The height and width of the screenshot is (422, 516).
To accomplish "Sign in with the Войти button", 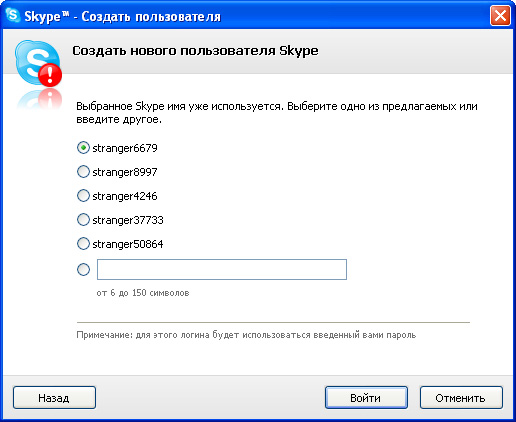I will (366, 398).
